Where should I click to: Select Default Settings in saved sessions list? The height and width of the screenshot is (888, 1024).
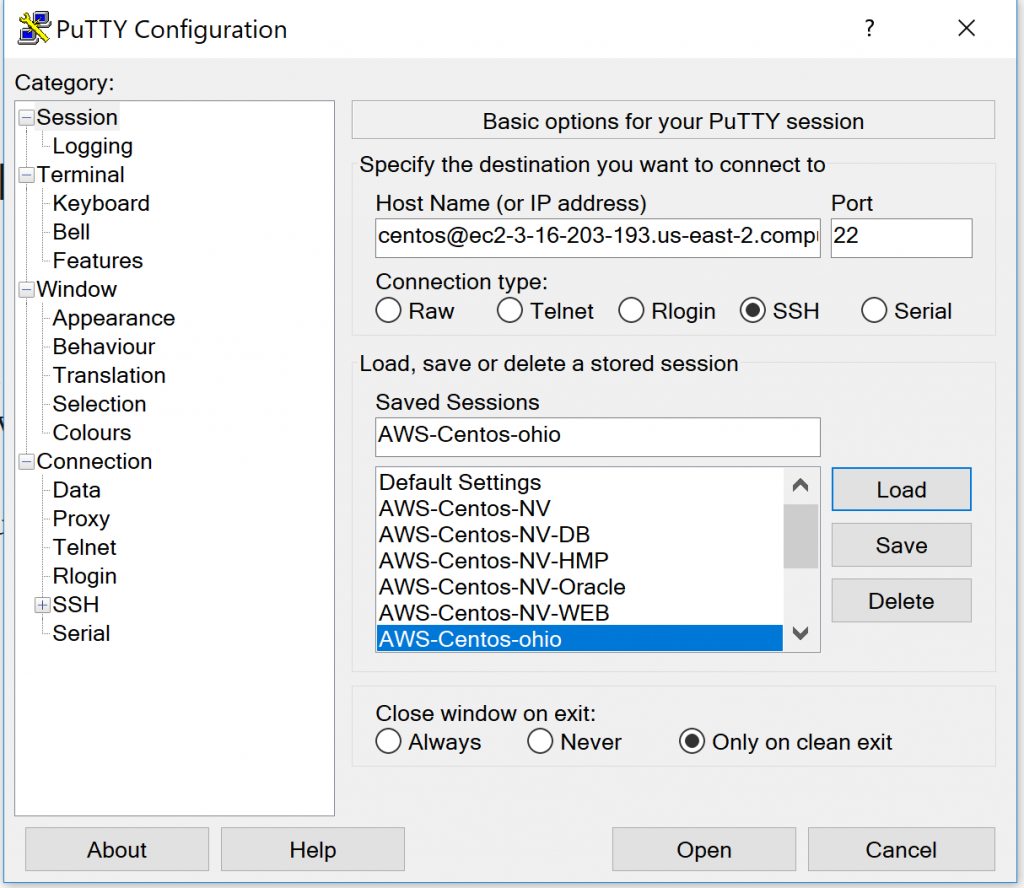point(580,483)
